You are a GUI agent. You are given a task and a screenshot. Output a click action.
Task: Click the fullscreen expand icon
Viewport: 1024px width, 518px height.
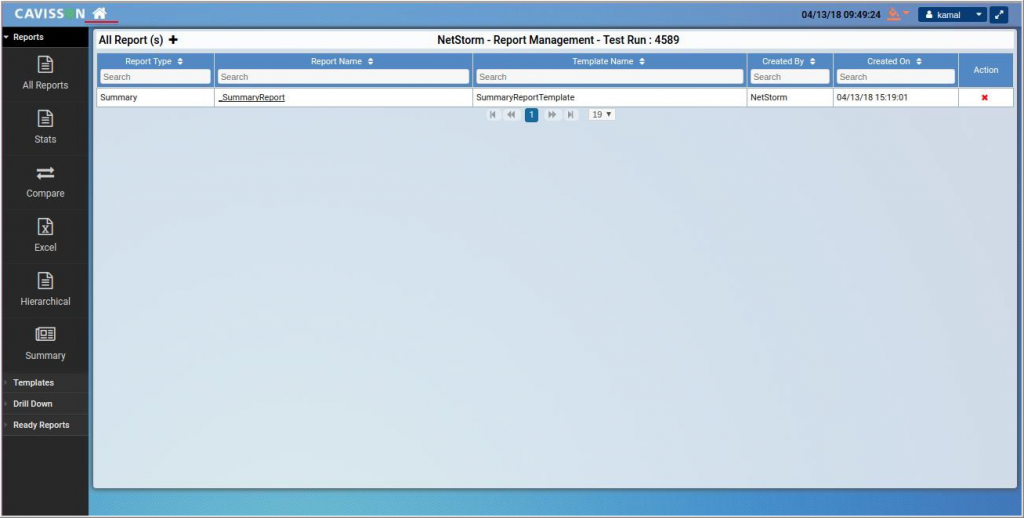tap(999, 14)
